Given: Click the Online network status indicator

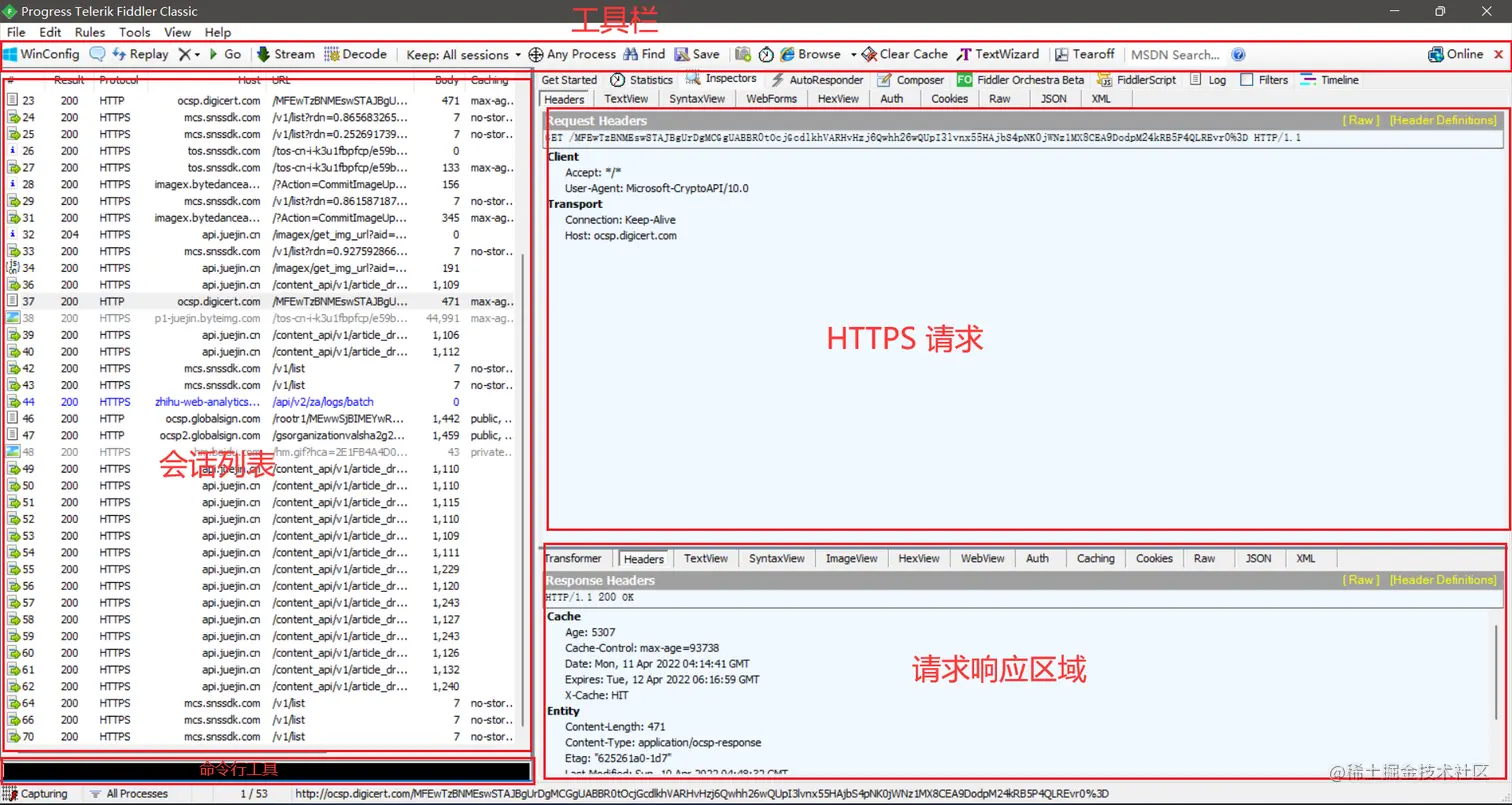Looking at the screenshot, I should (x=1456, y=54).
